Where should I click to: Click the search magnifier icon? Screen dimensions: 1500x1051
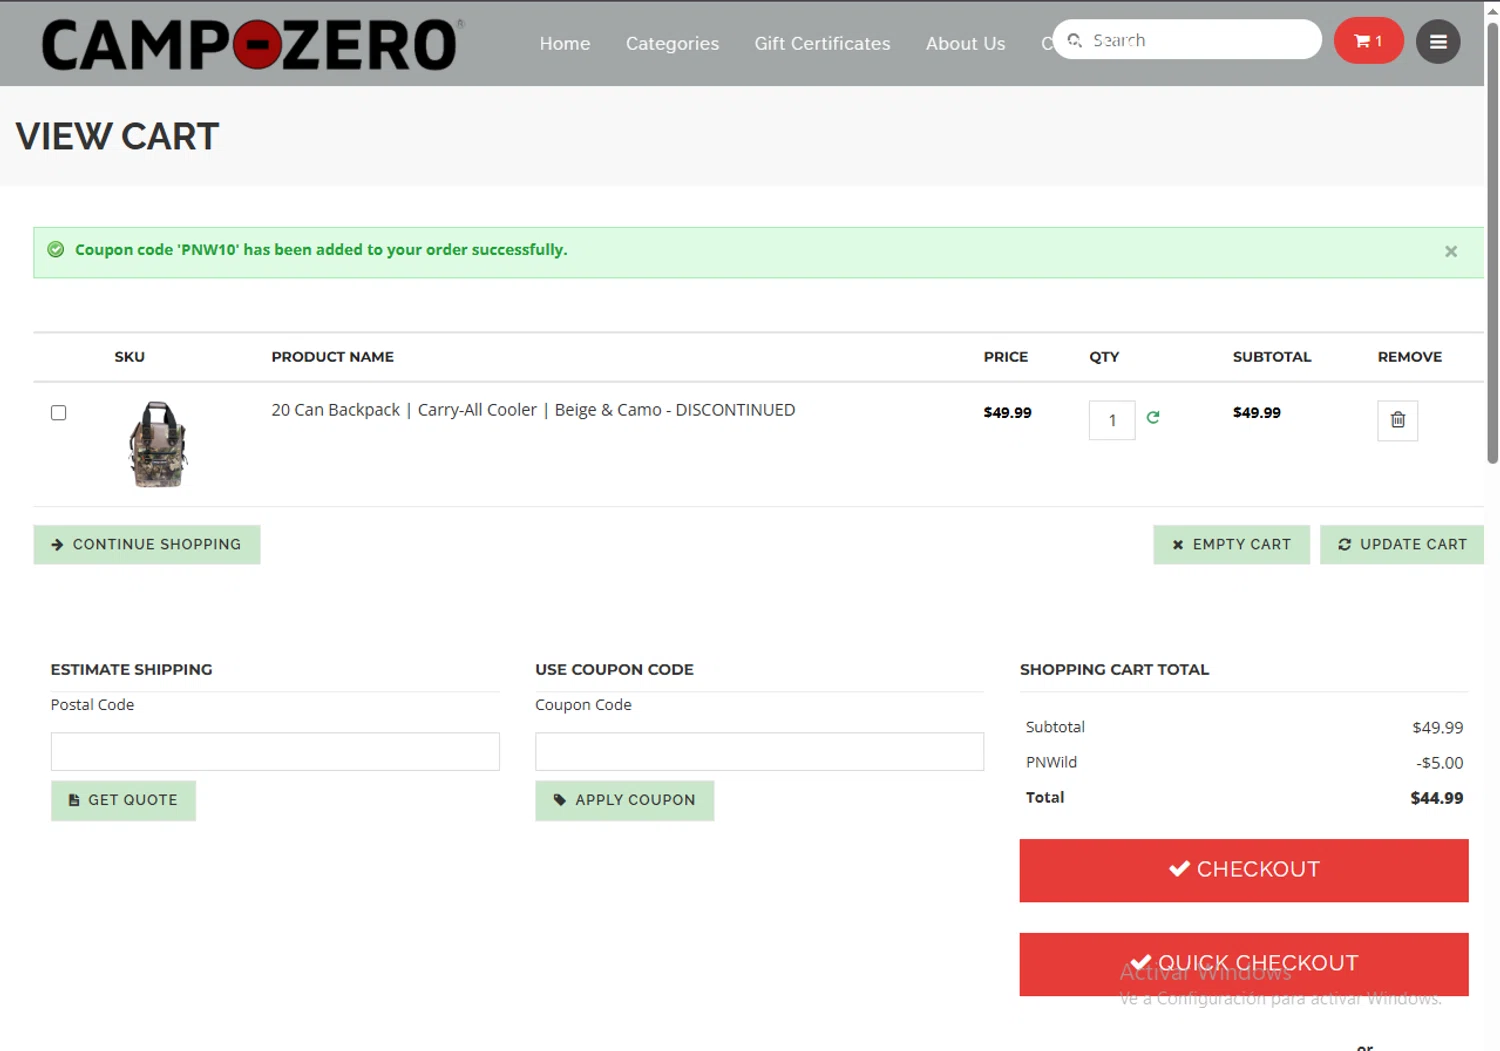(1075, 41)
